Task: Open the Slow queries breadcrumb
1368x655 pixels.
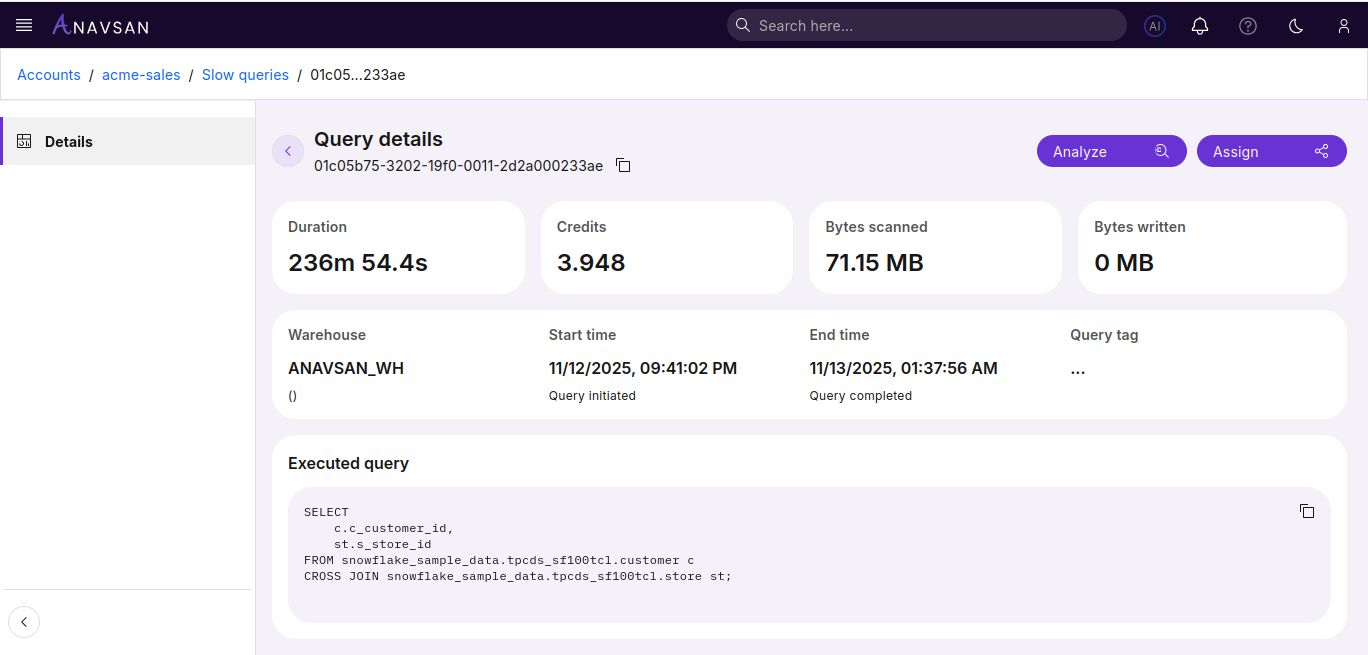Action: tap(245, 74)
